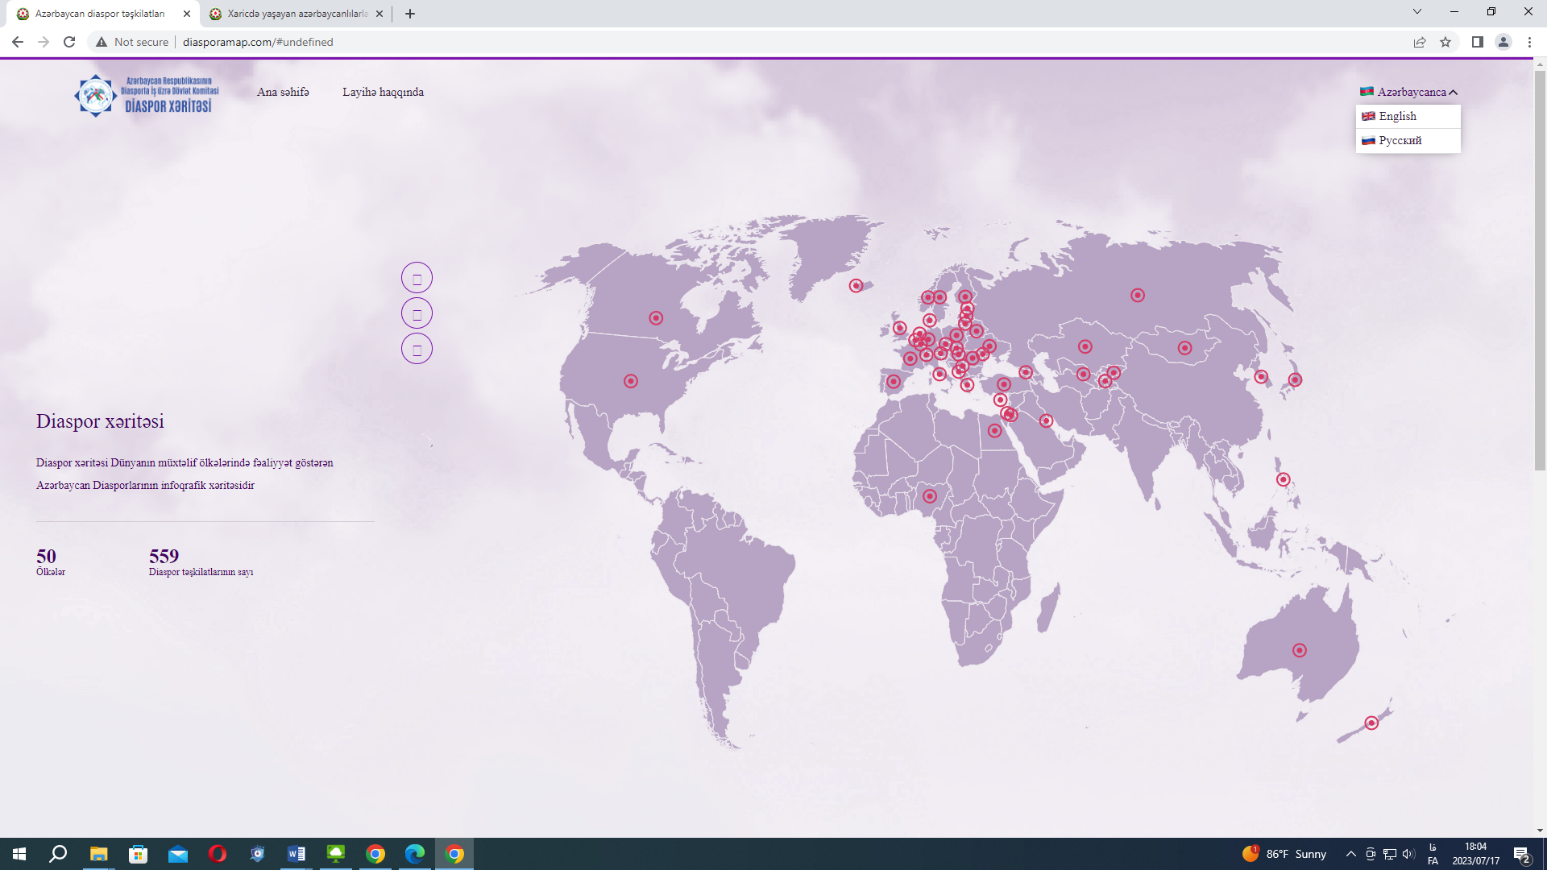Go to Ana səhifə page
This screenshot has width=1547, height=870.
283,92
